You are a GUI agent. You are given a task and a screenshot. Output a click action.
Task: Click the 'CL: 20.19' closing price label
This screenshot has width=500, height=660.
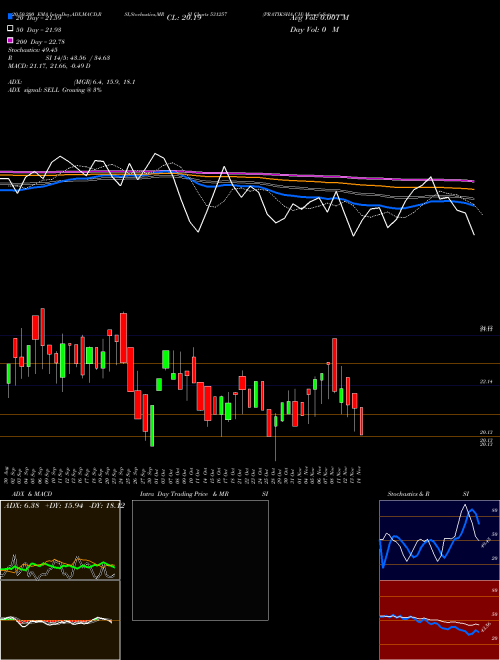[184, 18]
